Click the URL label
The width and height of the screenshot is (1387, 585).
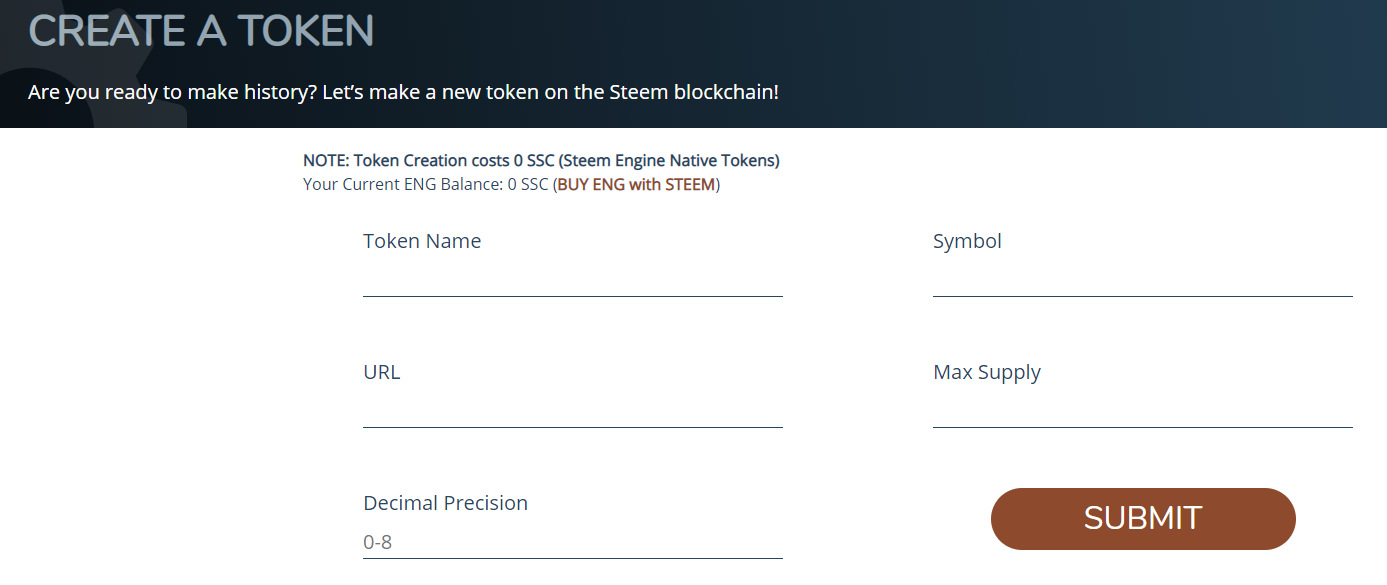(x=381, y=372)
